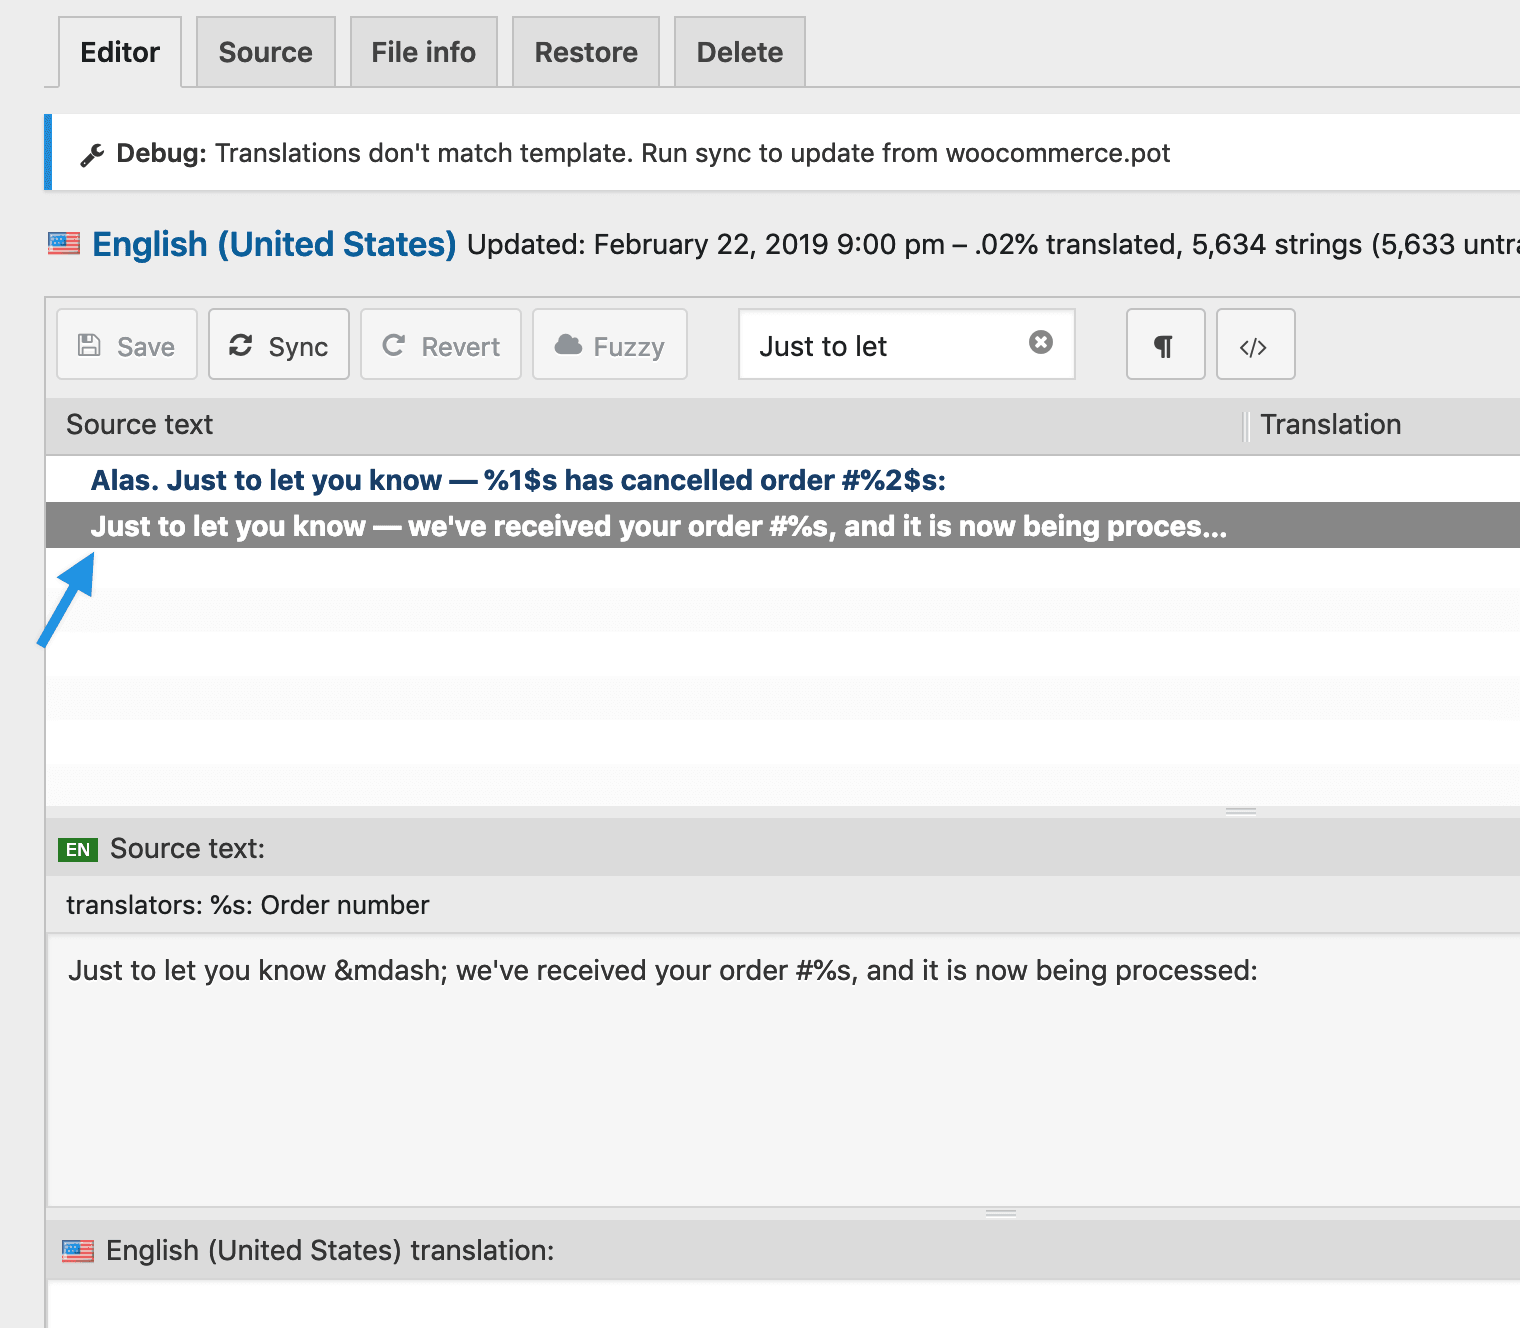The height and width of the screenshot is (1328, 1520).
Task: Click the English (United States) language link
Action: click(x=274, y=244)
